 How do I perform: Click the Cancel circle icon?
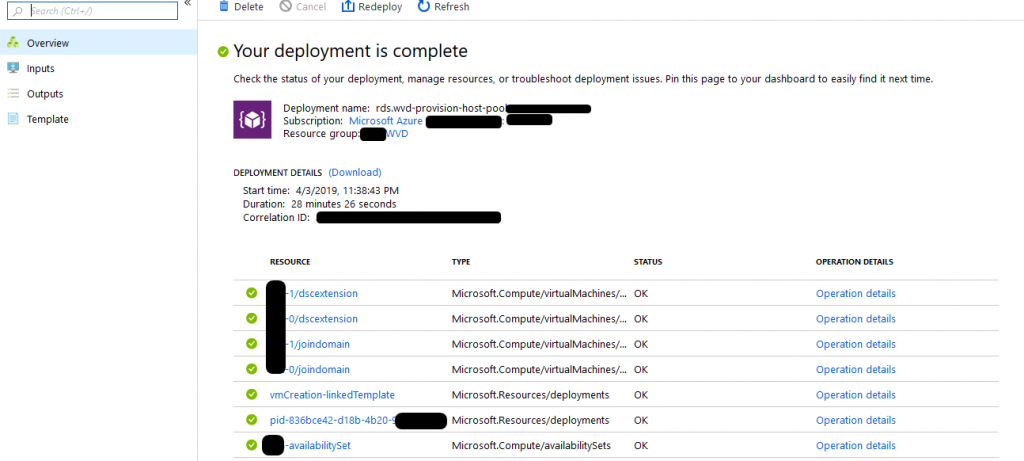[285, 7]
